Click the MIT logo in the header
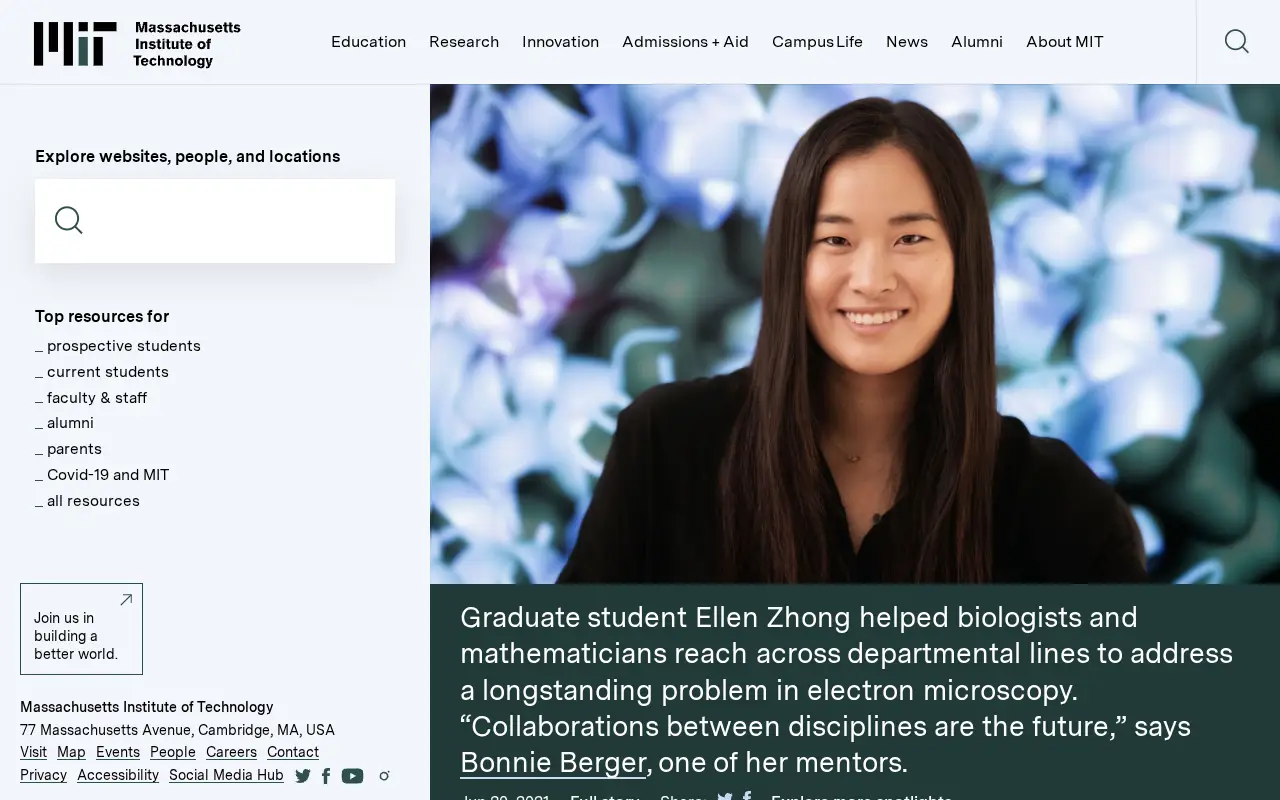1280x800 pixels. 137,44
